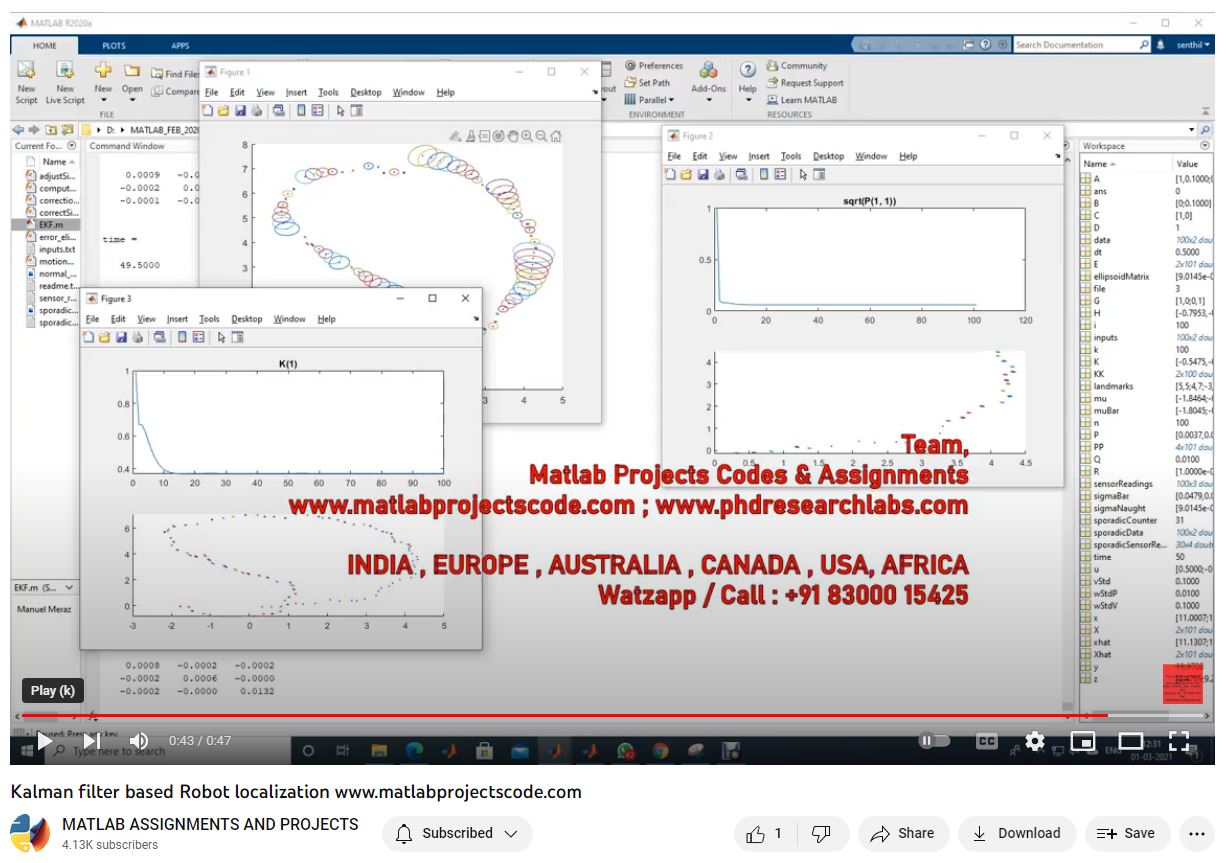Viewport: 1226px width, 863px height.
Task: Click the Save icon in the Figure 2 toolbar
Action: (703, 174)
